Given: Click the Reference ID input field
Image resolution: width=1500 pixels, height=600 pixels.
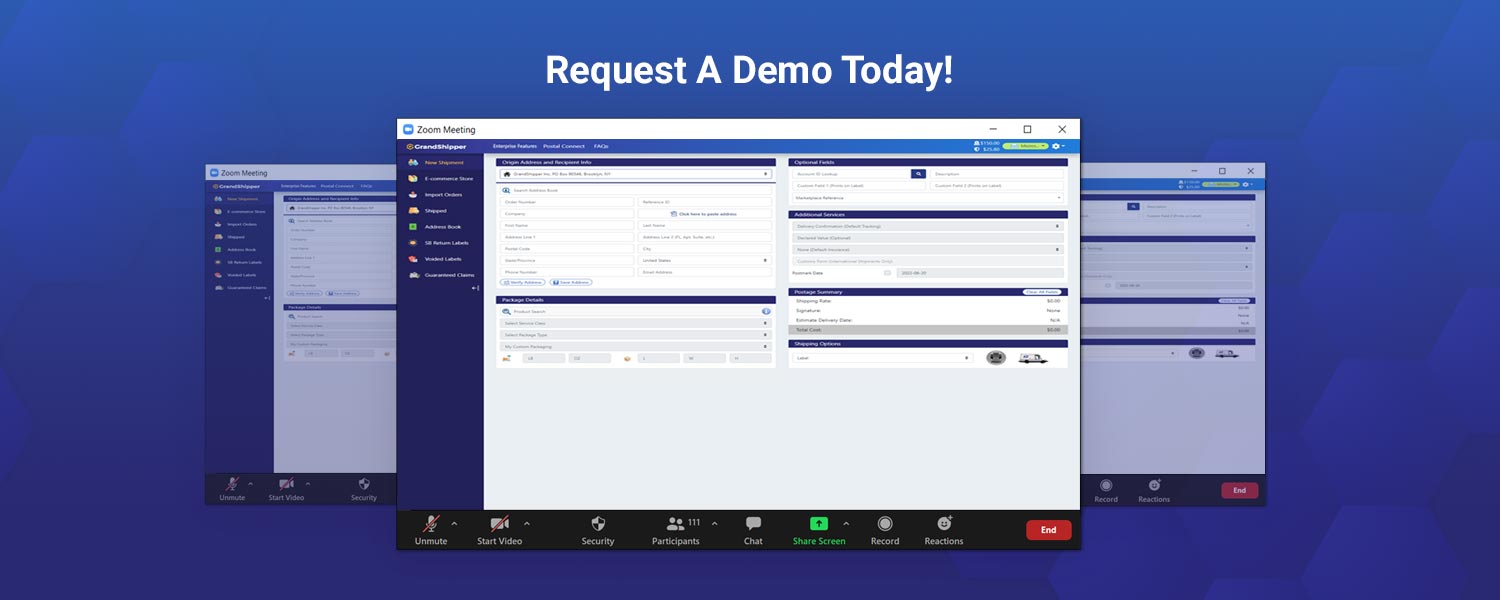Looking at the screenshot, I should pos(705,202).
